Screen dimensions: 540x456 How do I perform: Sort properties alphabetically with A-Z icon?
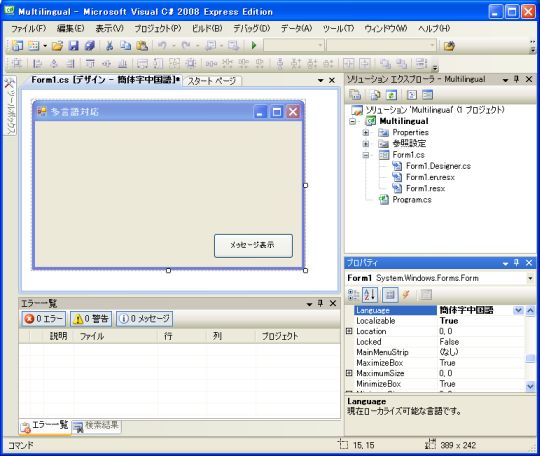pyautogui.click(x=370, y=295)
